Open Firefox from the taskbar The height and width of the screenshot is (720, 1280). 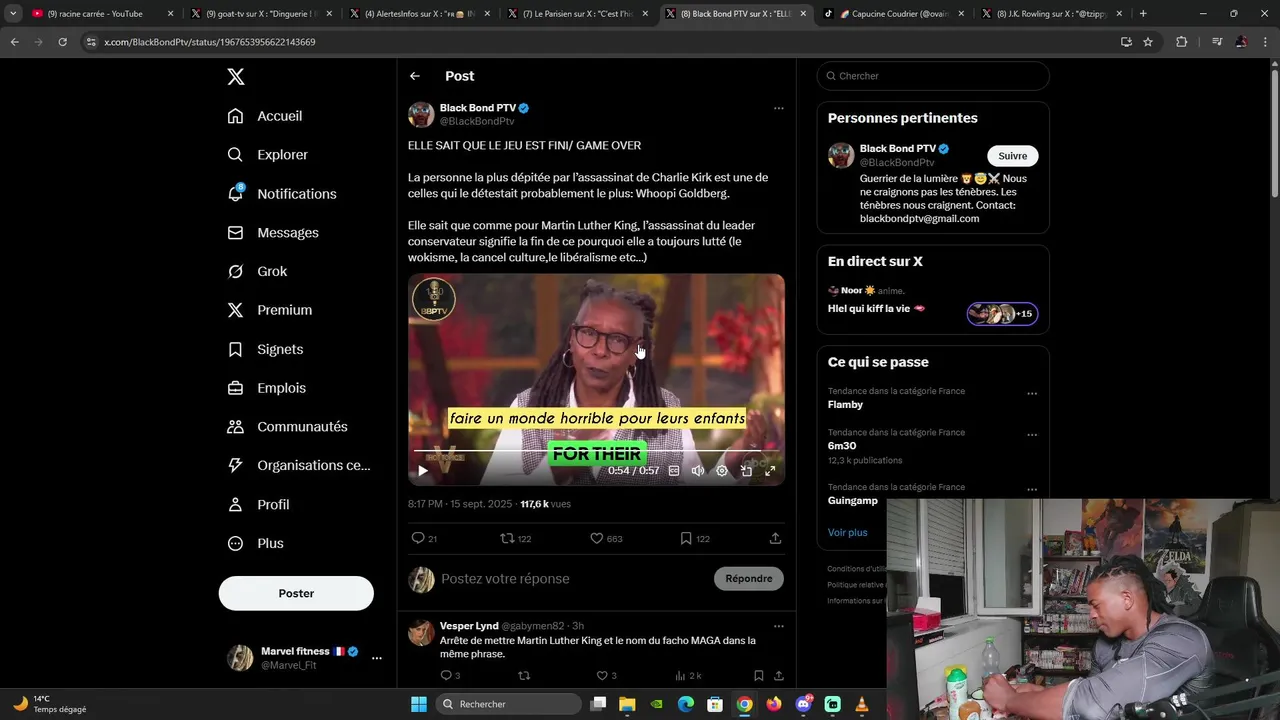point(774,704)
